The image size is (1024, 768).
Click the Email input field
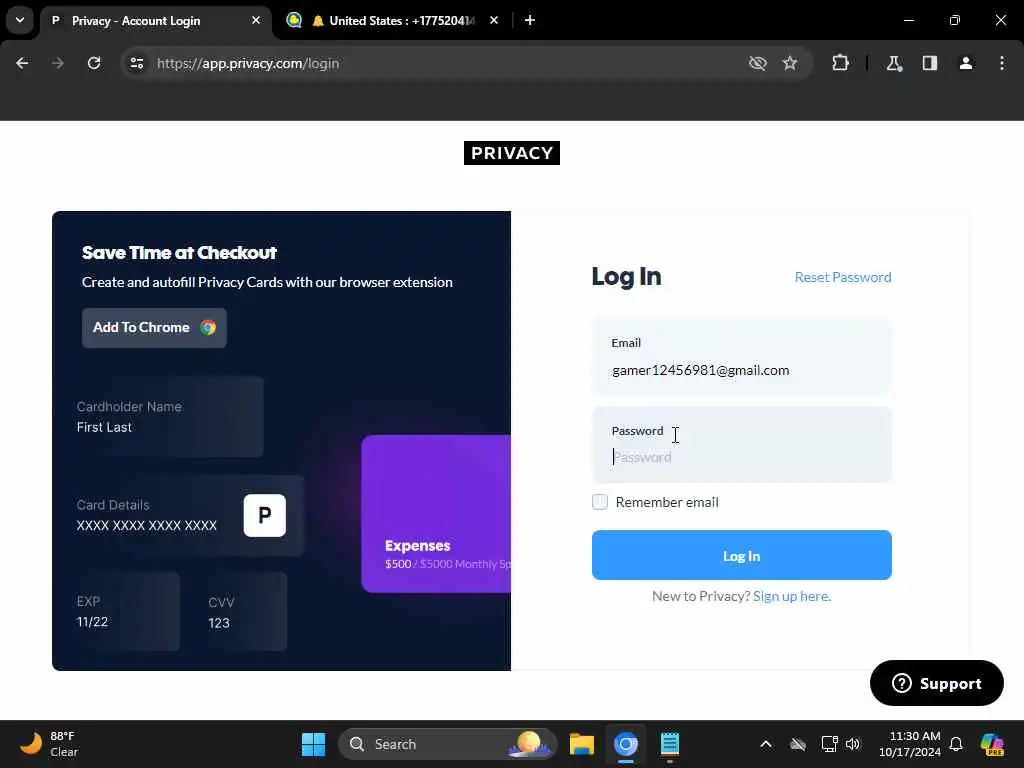pos(741,357)
